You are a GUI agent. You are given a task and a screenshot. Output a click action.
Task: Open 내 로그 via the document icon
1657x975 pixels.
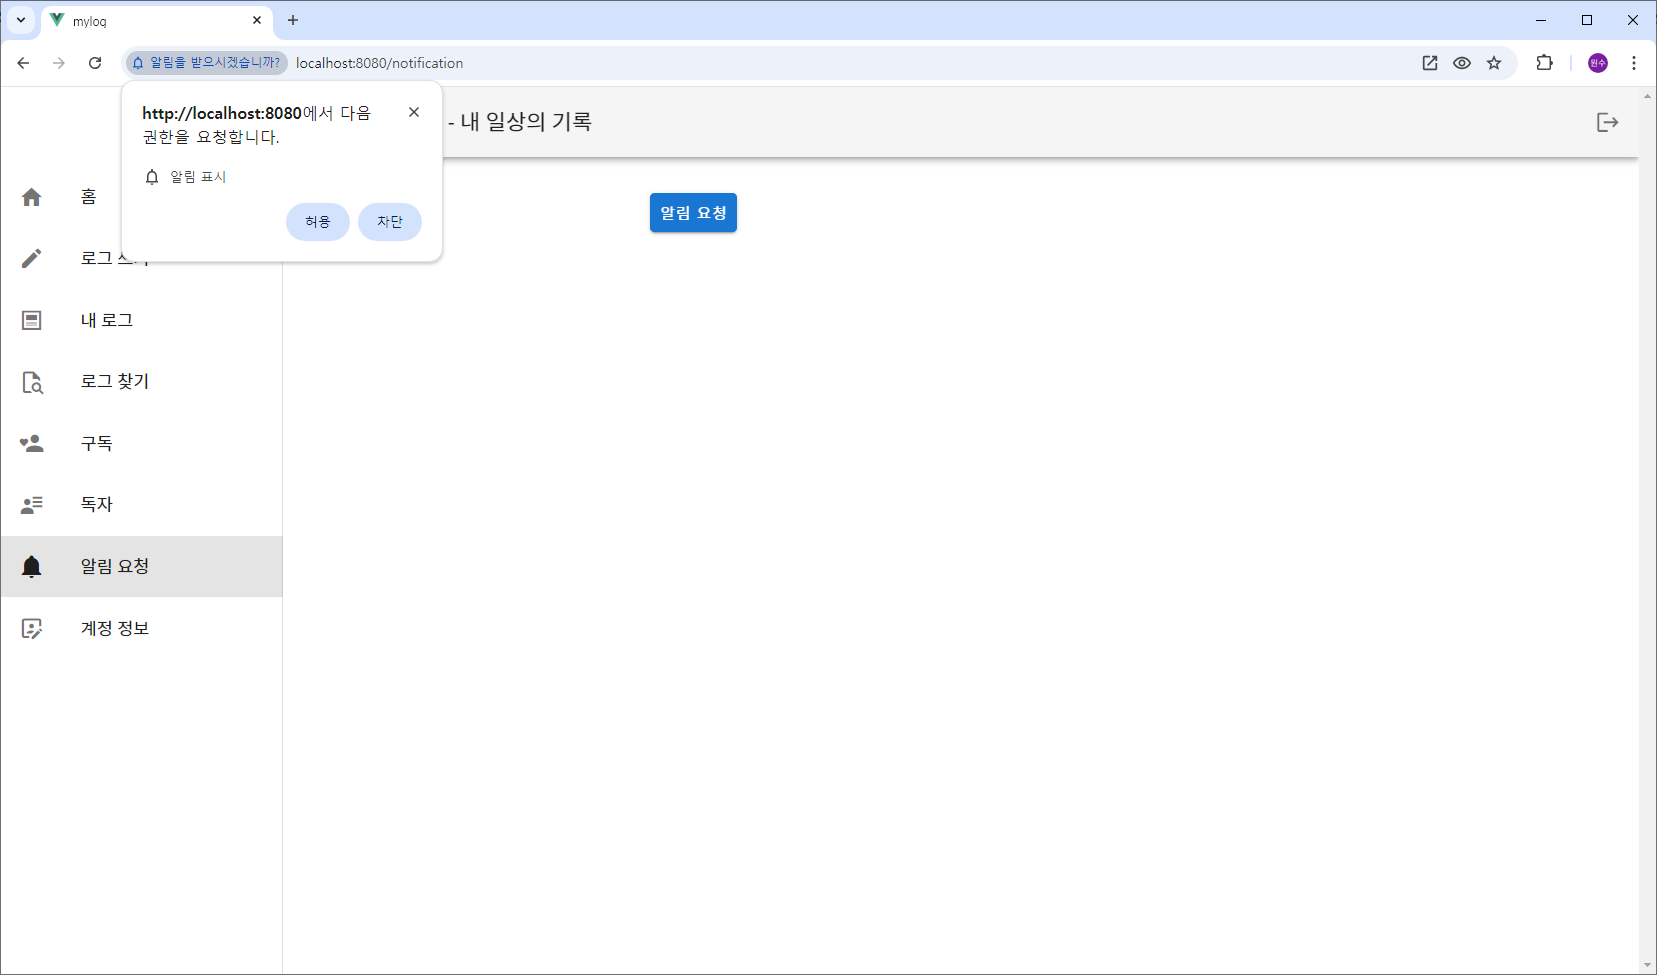31,319
